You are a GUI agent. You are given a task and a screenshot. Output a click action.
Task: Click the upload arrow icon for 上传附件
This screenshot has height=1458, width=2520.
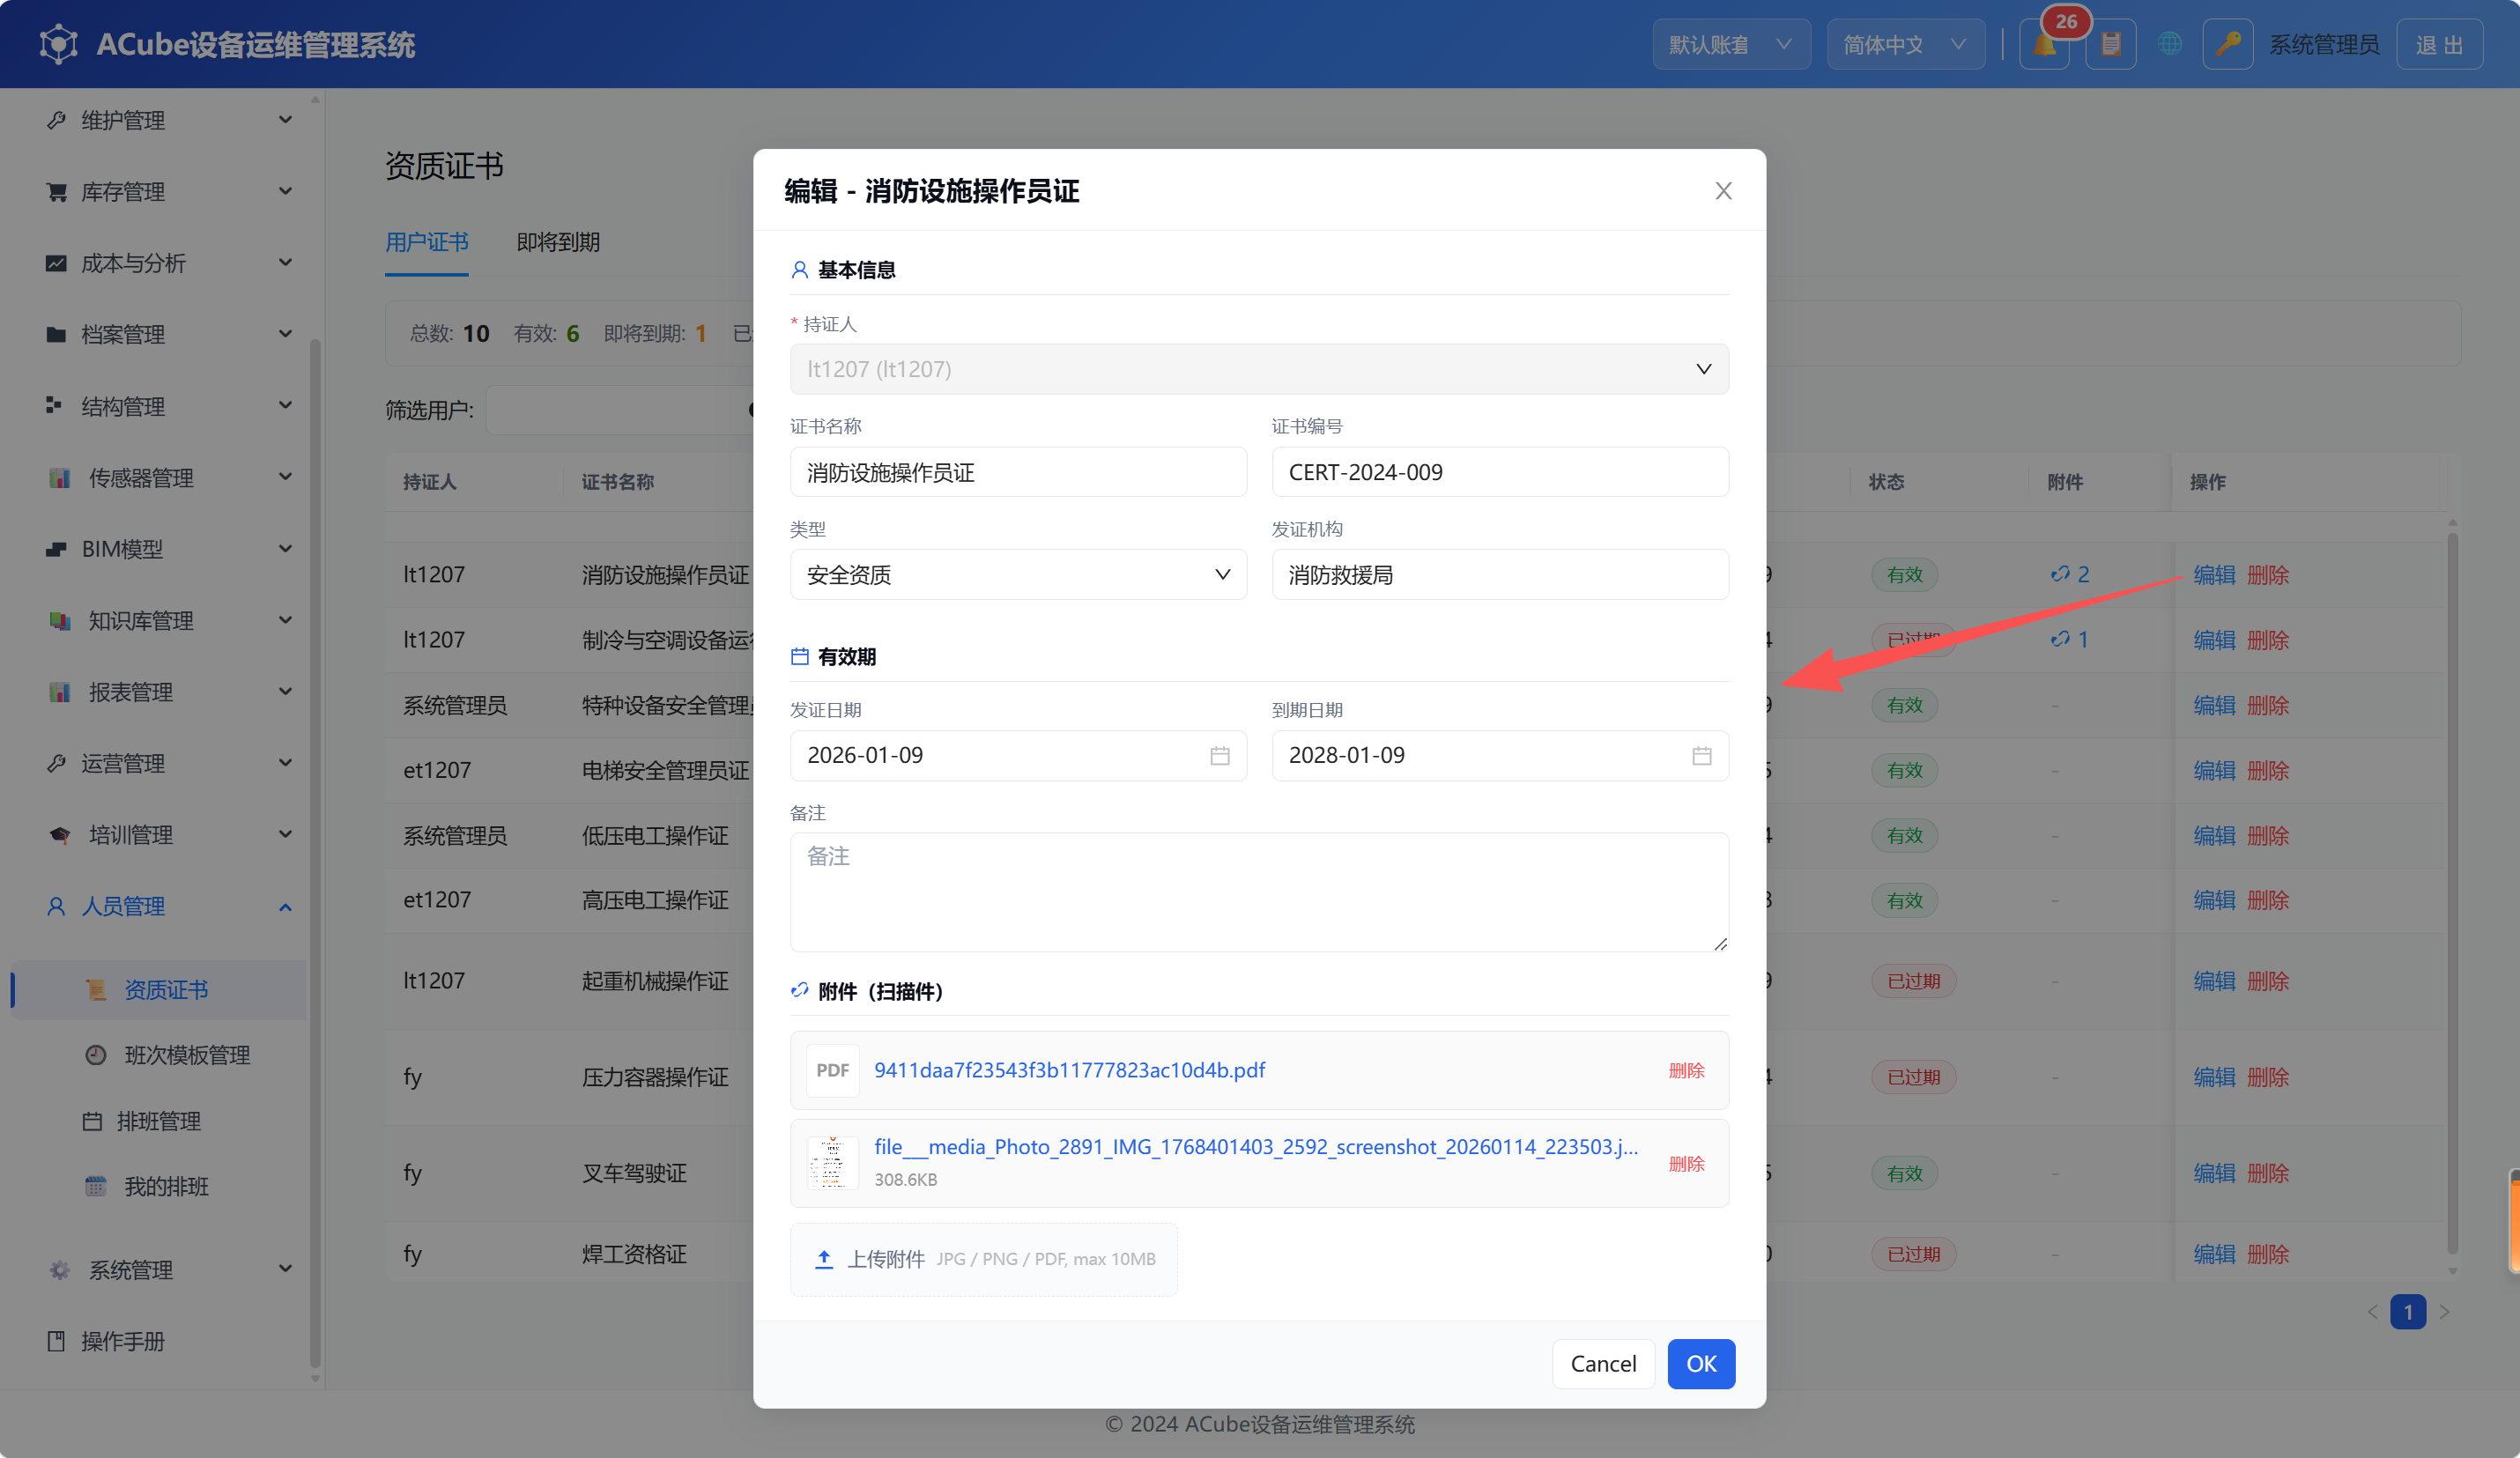(x=824, y=1259)
